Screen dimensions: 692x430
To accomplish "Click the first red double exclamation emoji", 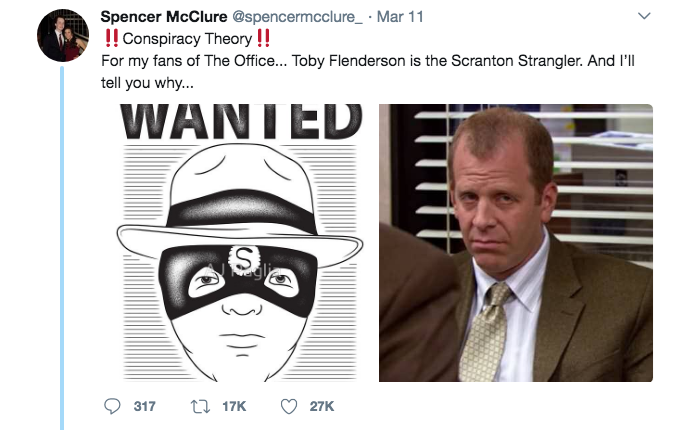I will click(x=111, y=39).
